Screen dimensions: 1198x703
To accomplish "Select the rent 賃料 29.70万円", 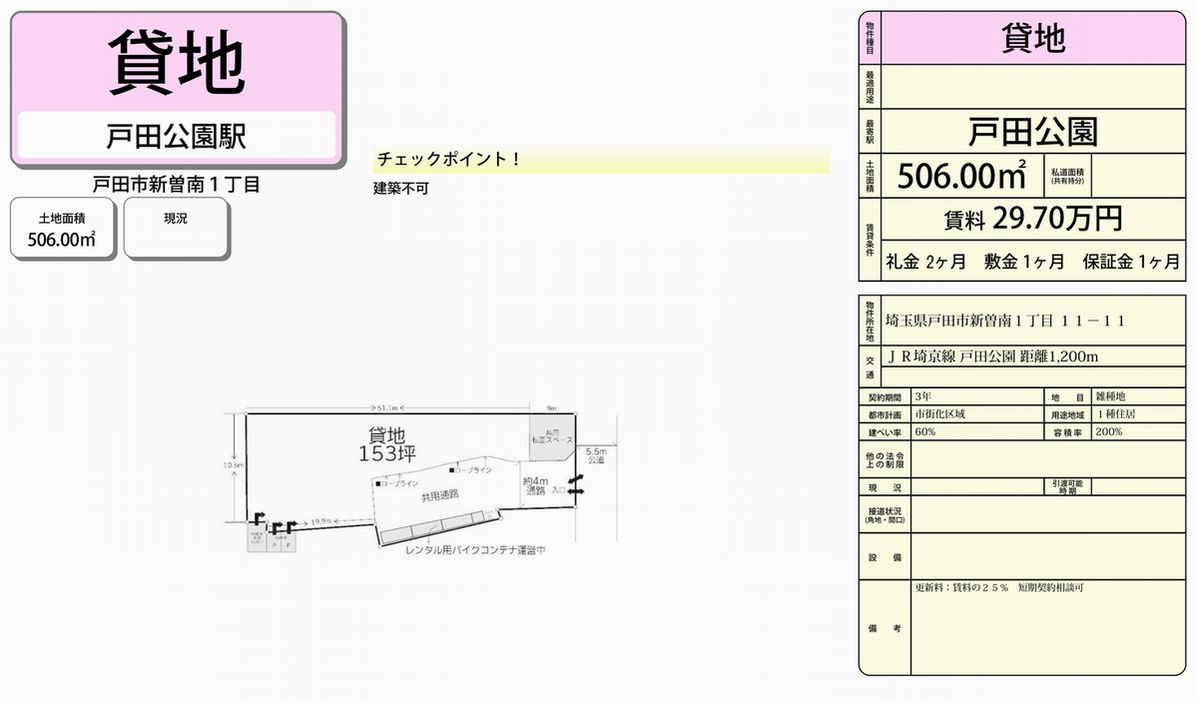I will pos(1033,220).
